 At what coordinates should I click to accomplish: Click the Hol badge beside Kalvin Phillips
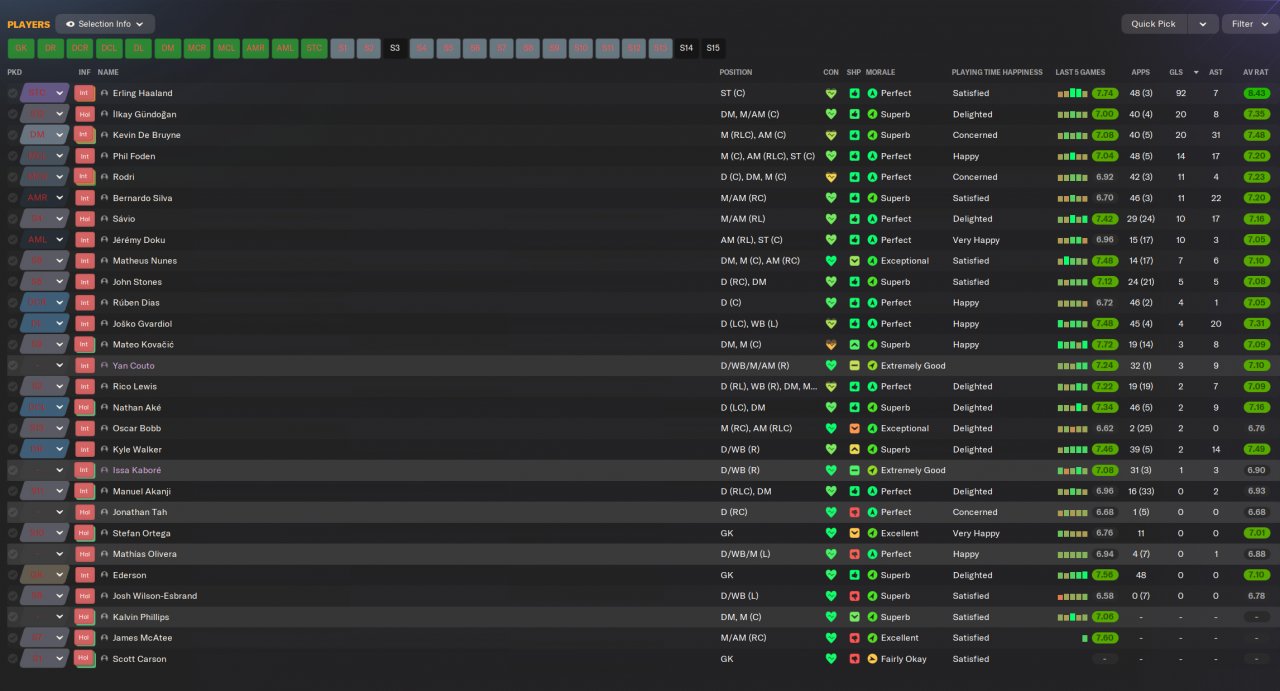85,617
